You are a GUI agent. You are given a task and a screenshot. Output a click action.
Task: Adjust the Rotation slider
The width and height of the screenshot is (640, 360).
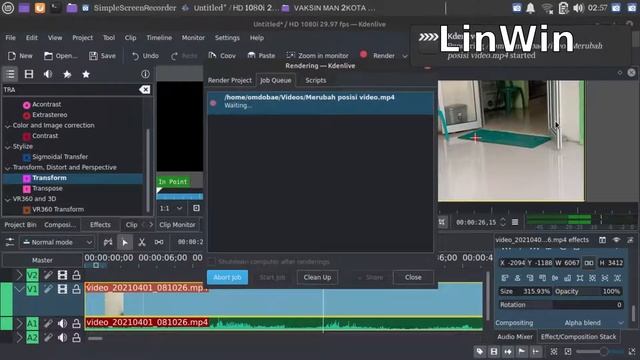[x=561, y=305]
